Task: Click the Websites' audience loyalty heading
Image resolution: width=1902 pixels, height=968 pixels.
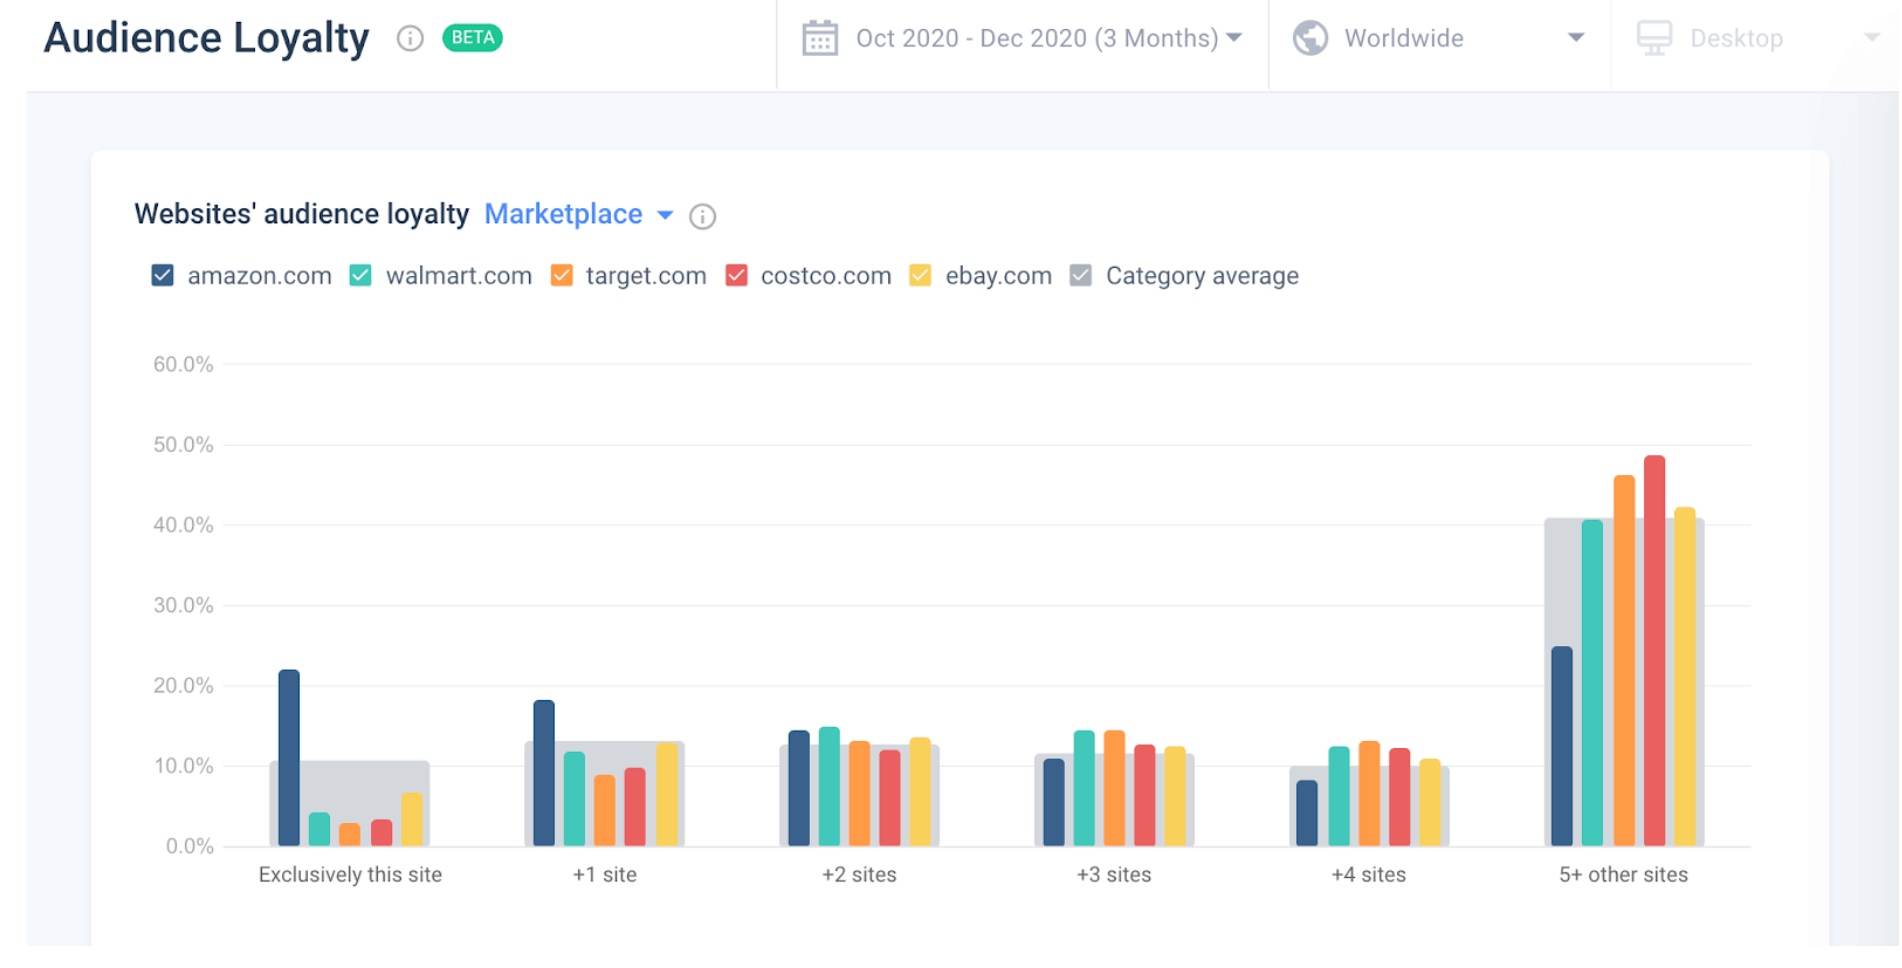Action: pos(301,214)
